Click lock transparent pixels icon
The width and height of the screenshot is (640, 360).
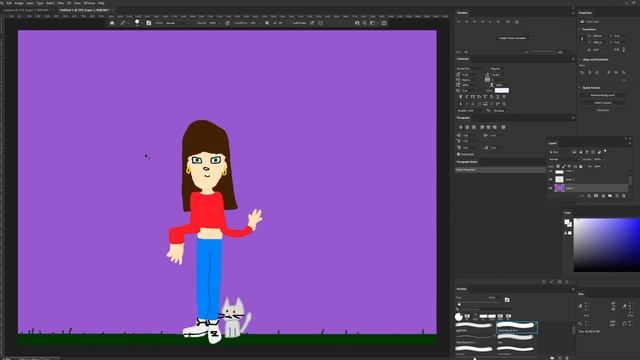pos(558,167)
